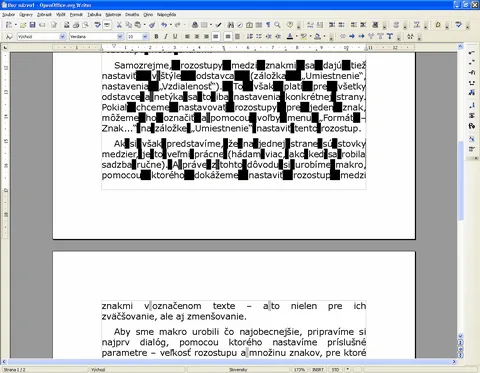Click the New document icon
480x373 pixels.
point(9,25)
